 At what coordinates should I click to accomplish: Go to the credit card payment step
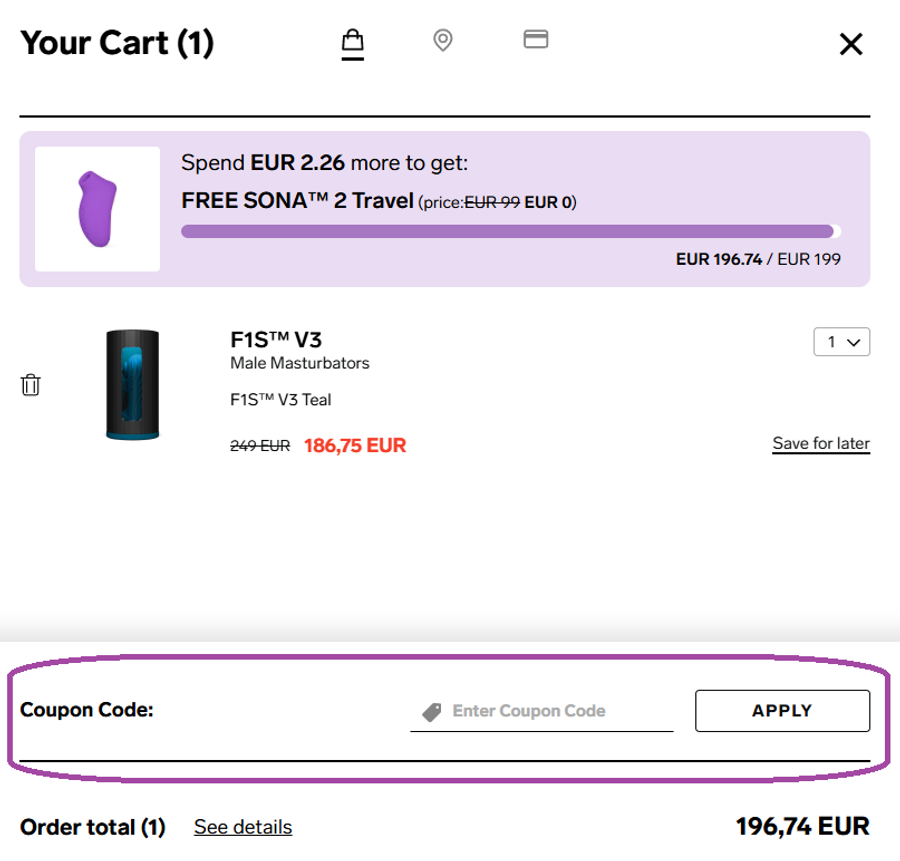coord(536,39)
